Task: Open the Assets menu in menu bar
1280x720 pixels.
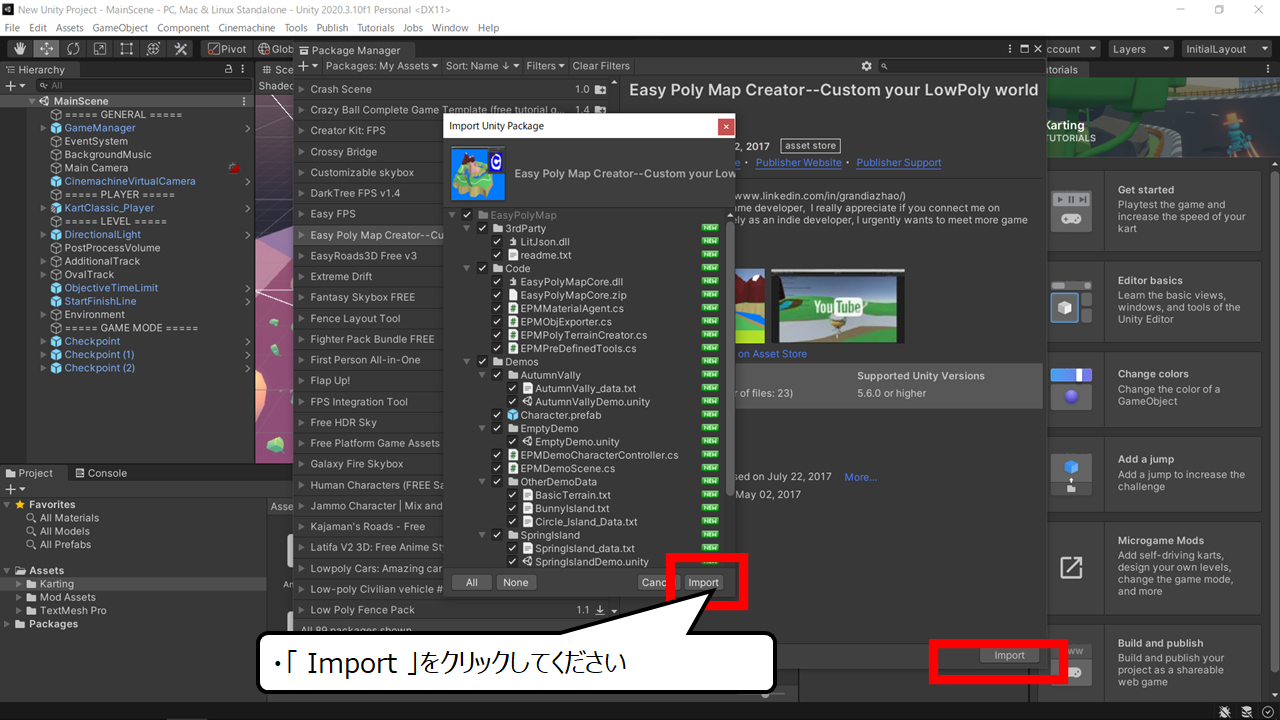Action: click(x=70, y=28)
